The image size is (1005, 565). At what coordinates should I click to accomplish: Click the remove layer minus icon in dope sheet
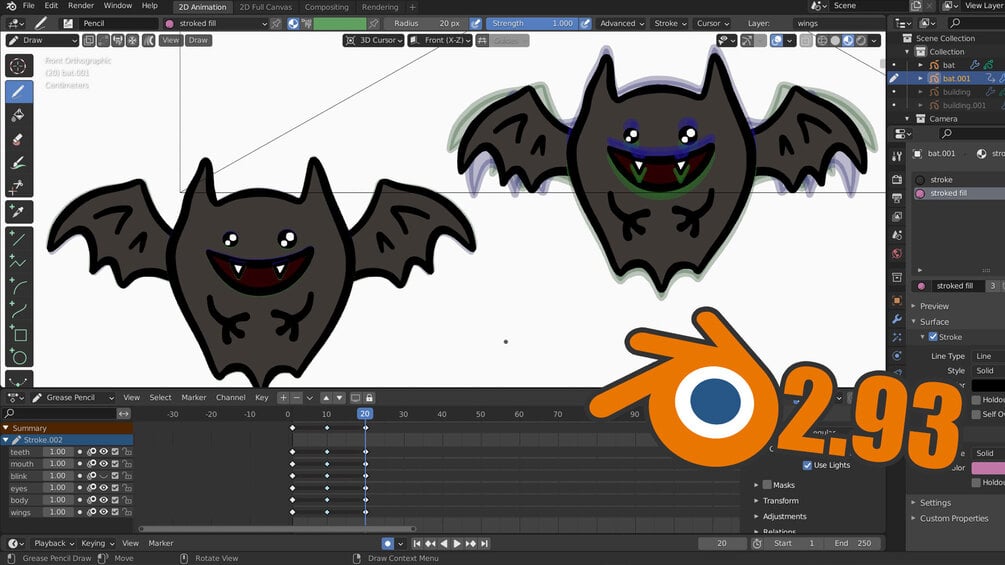(x=296, y=398)
